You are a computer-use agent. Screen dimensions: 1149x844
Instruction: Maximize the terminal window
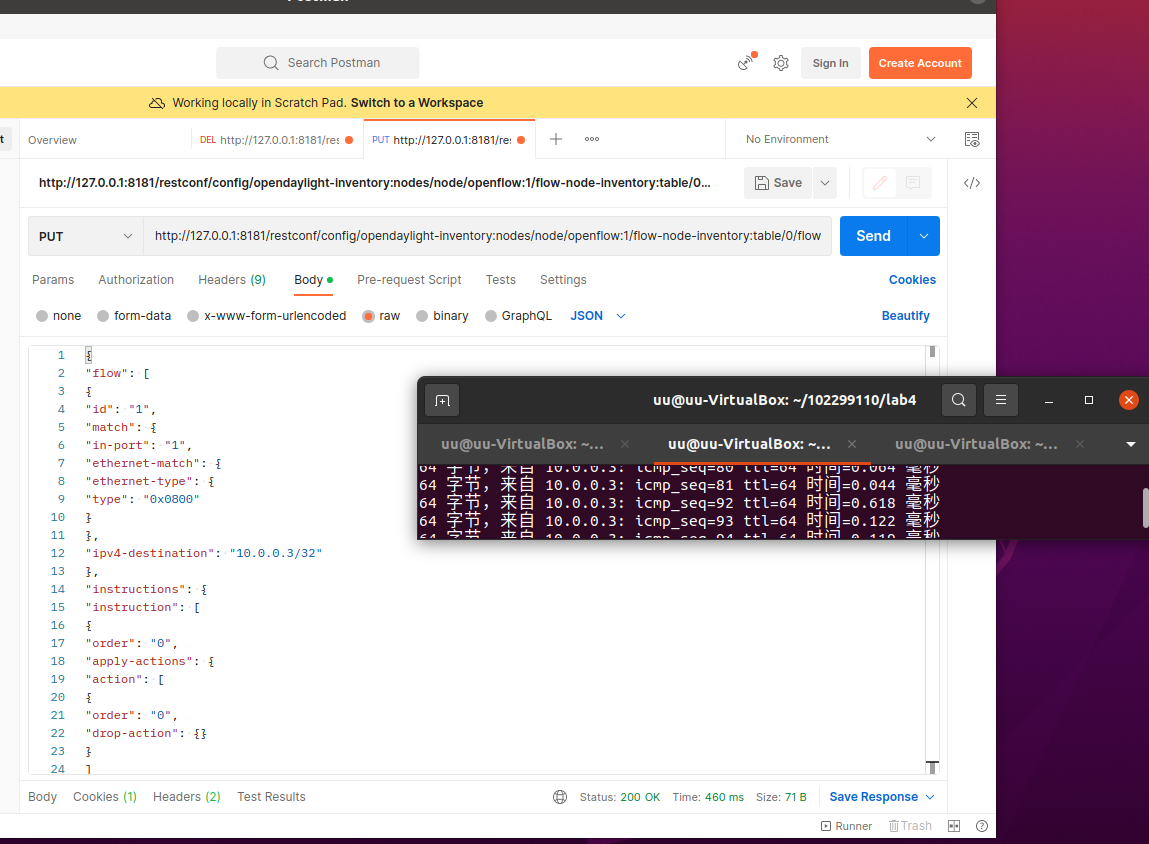pos(1089,400)
